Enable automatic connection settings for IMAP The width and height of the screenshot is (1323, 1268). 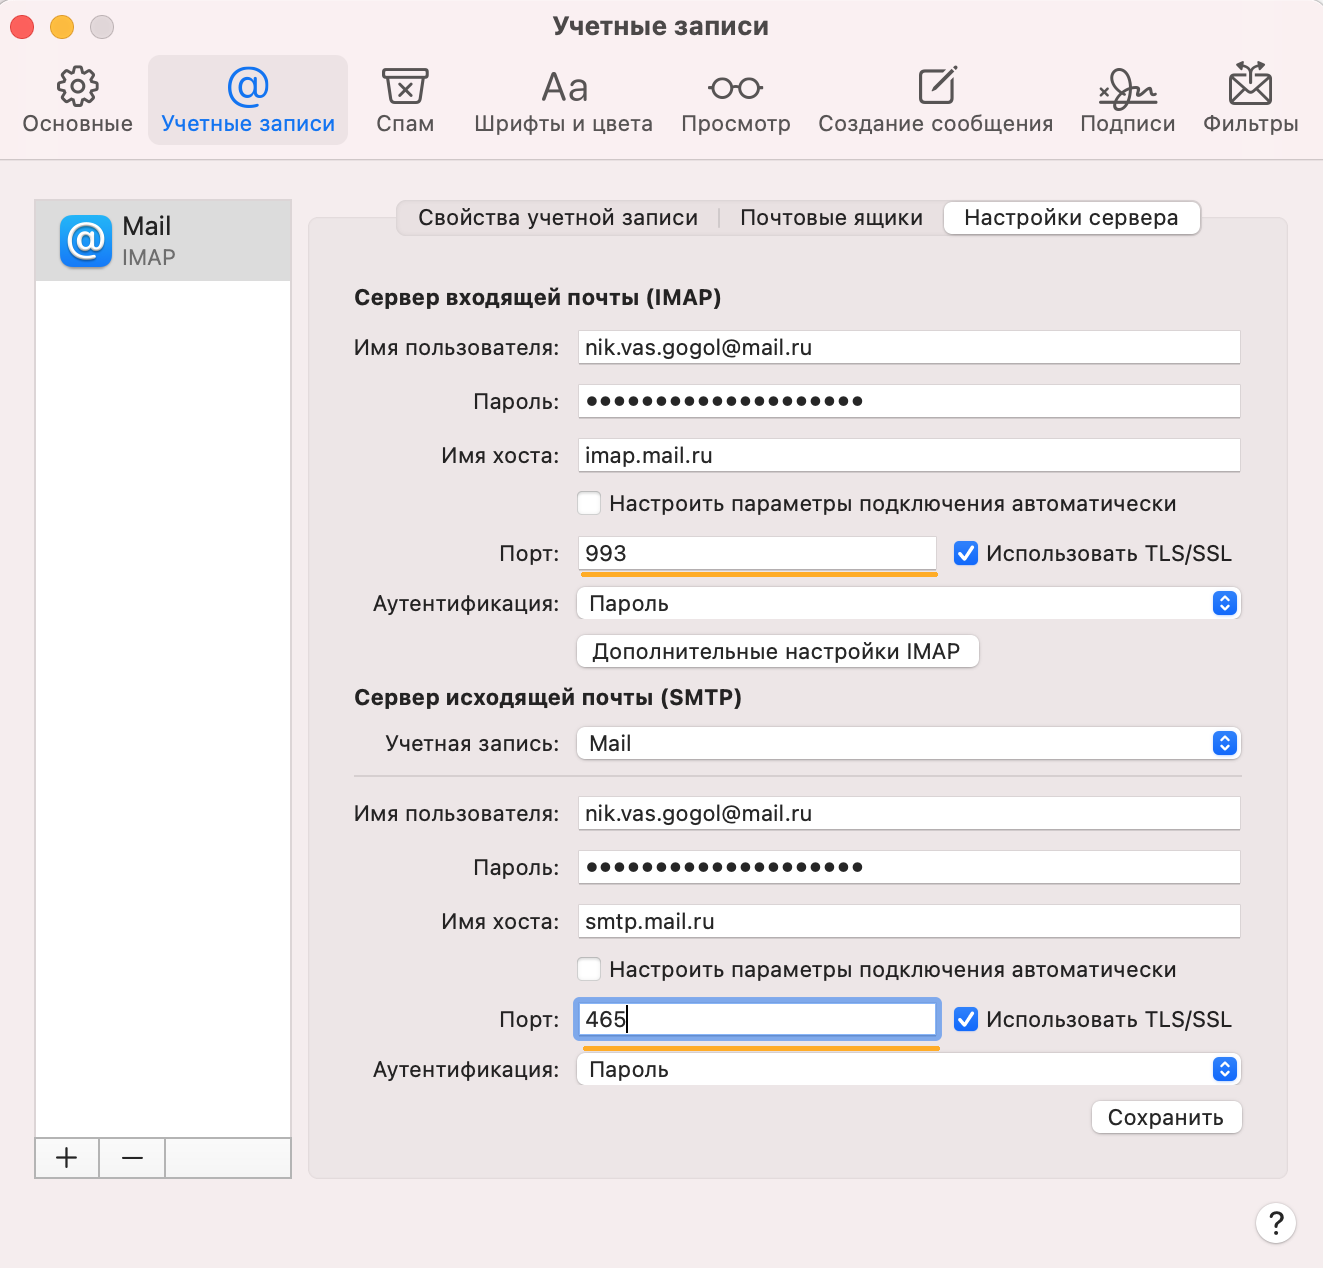coord(590,503)
